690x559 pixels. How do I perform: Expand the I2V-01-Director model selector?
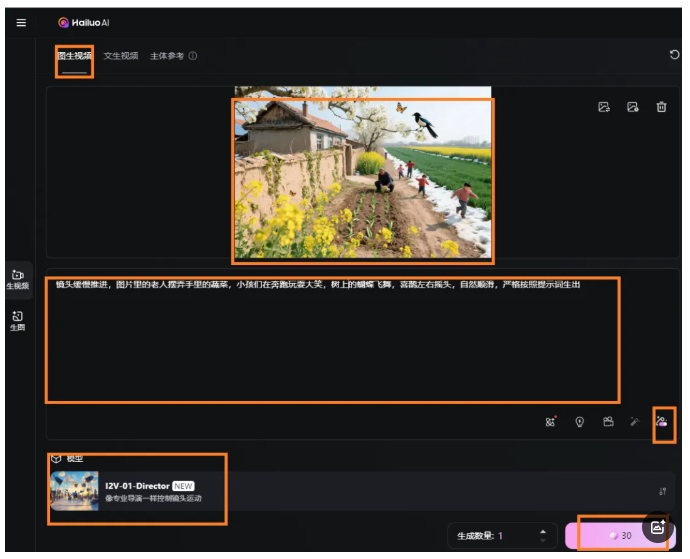[138, 491]
